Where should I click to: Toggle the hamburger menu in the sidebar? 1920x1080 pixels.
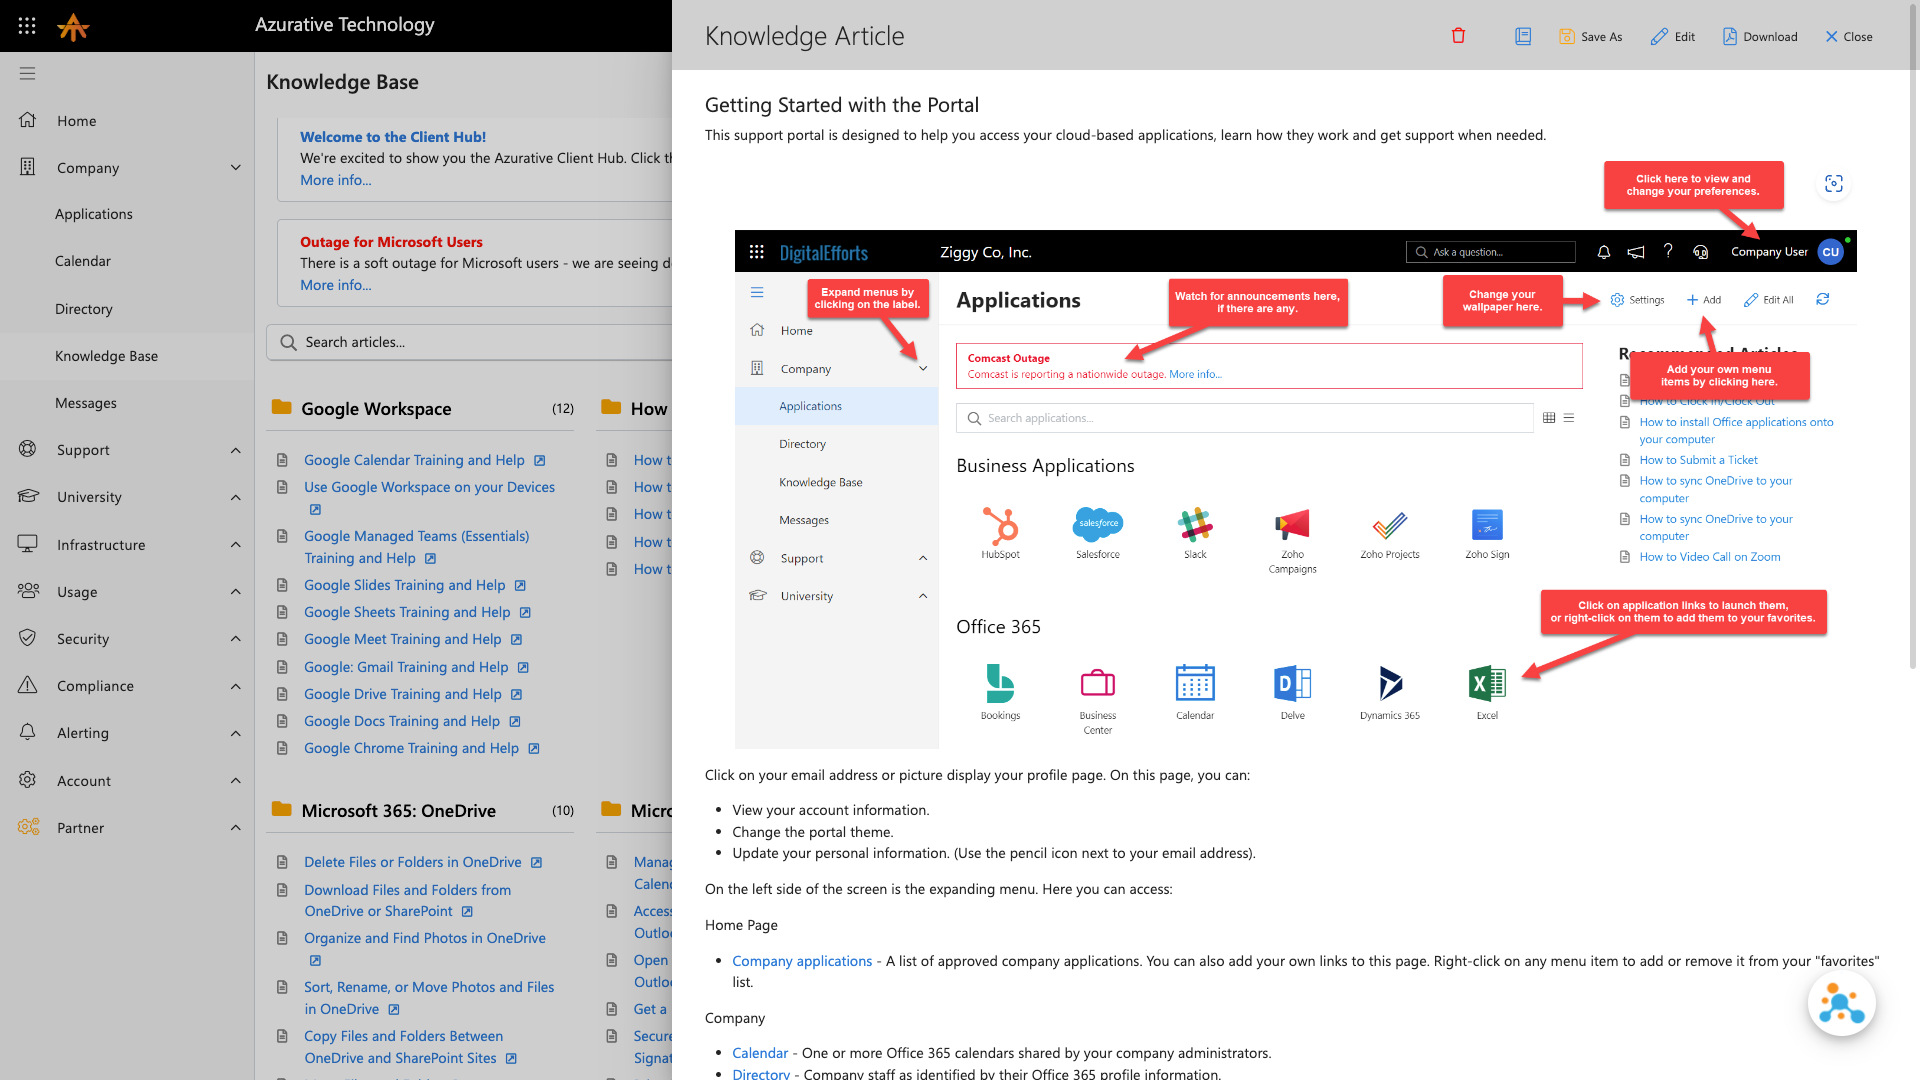(x=27, y=73)
